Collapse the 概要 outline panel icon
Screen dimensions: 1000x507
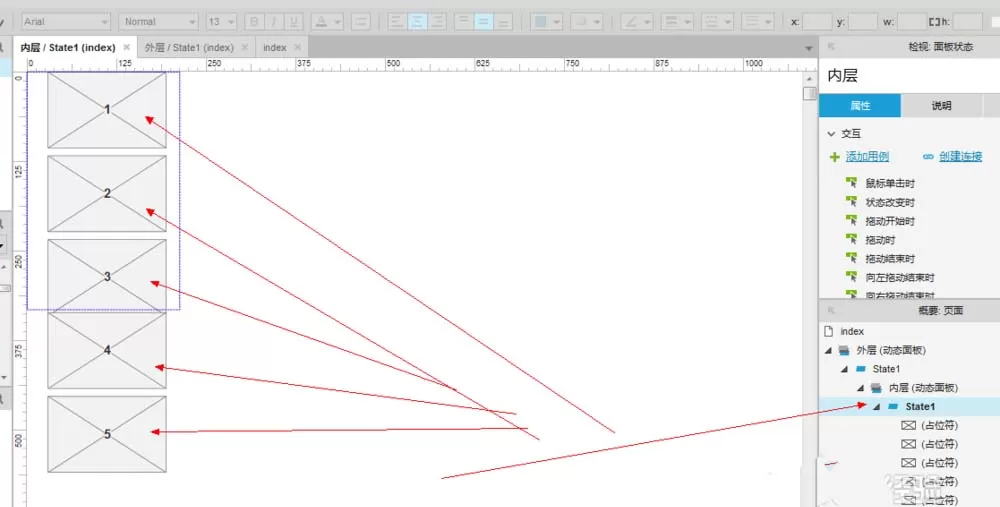point(831,311)
